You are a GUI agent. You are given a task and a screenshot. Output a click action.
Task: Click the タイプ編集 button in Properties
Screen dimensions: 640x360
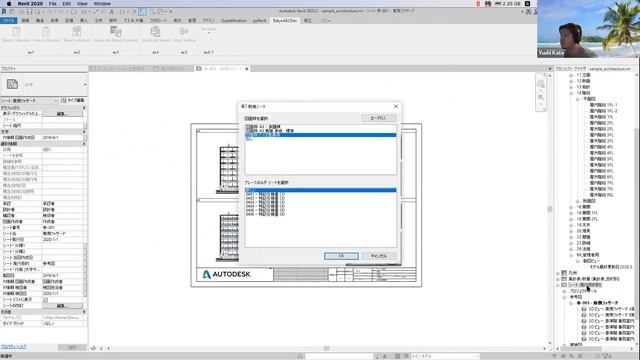(73, 100)
